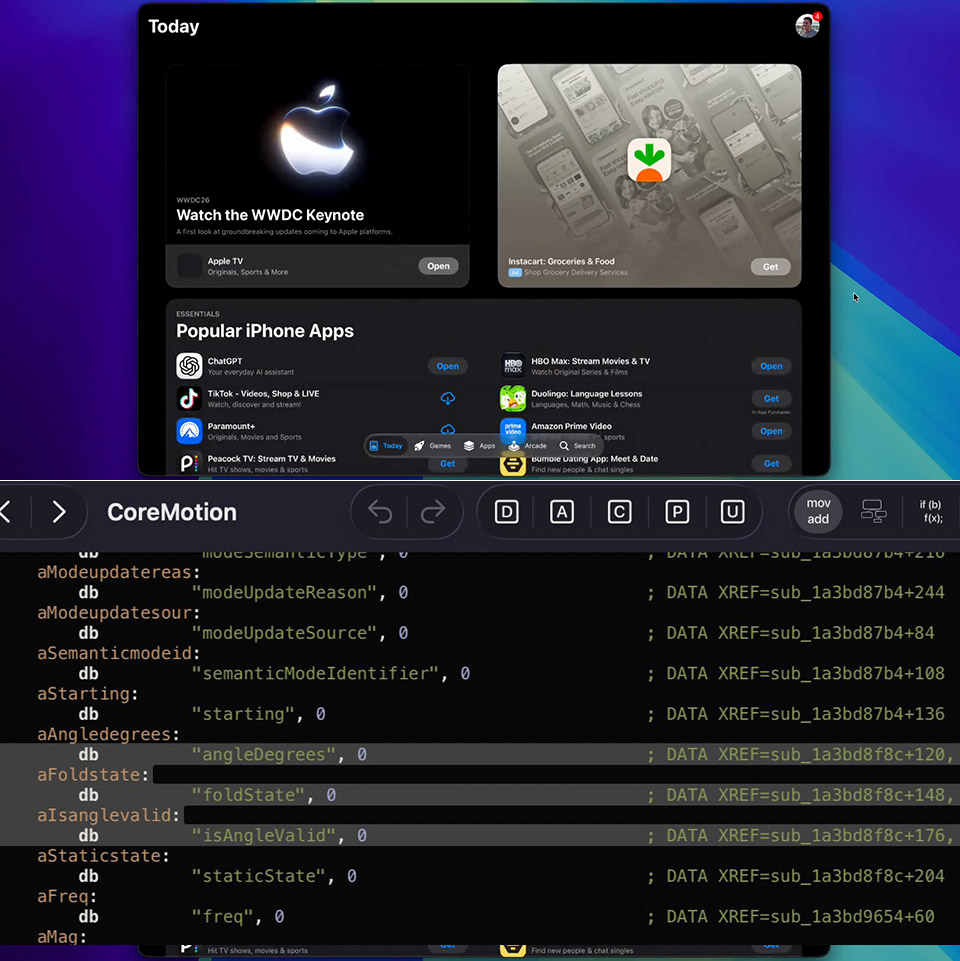Switch to pseudo-code if(b) f(x) view
The width and height of the screenshot is (960, 961).
click(931, 511)
